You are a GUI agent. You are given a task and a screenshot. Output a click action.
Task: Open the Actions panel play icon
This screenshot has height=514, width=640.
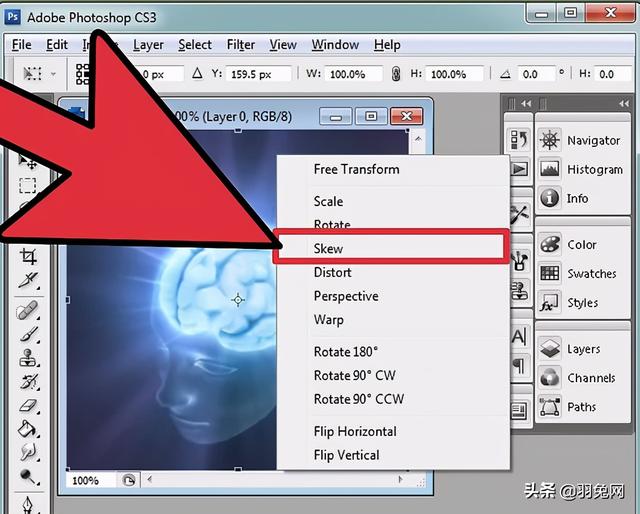click(519, 169)
